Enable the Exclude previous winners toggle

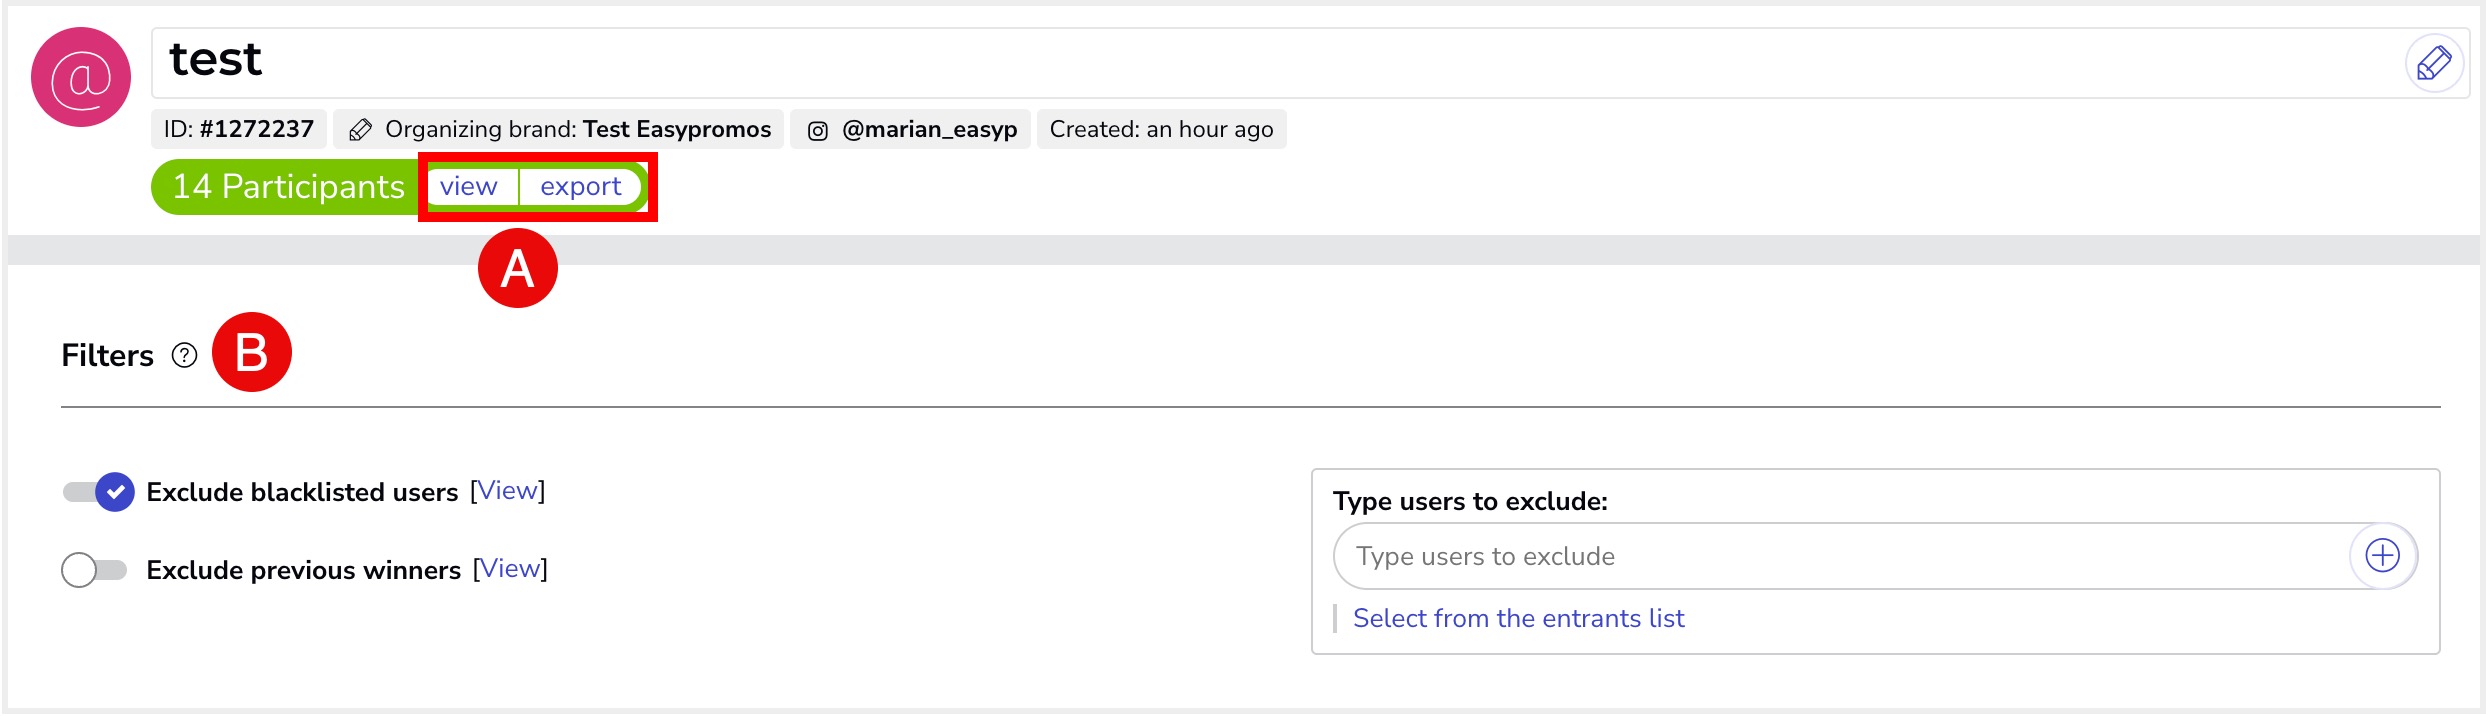pyautogui.click(x=94, y=570)
